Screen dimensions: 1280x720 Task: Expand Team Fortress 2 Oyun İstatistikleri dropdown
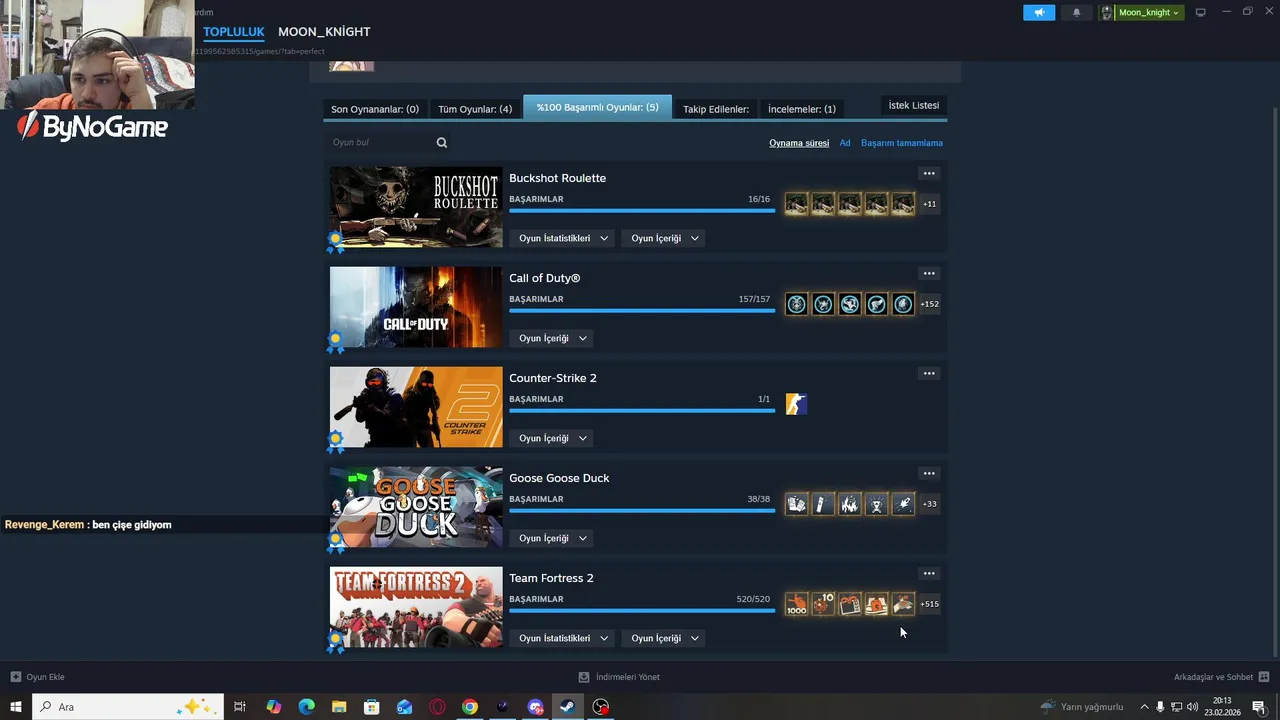coord(564,638)
